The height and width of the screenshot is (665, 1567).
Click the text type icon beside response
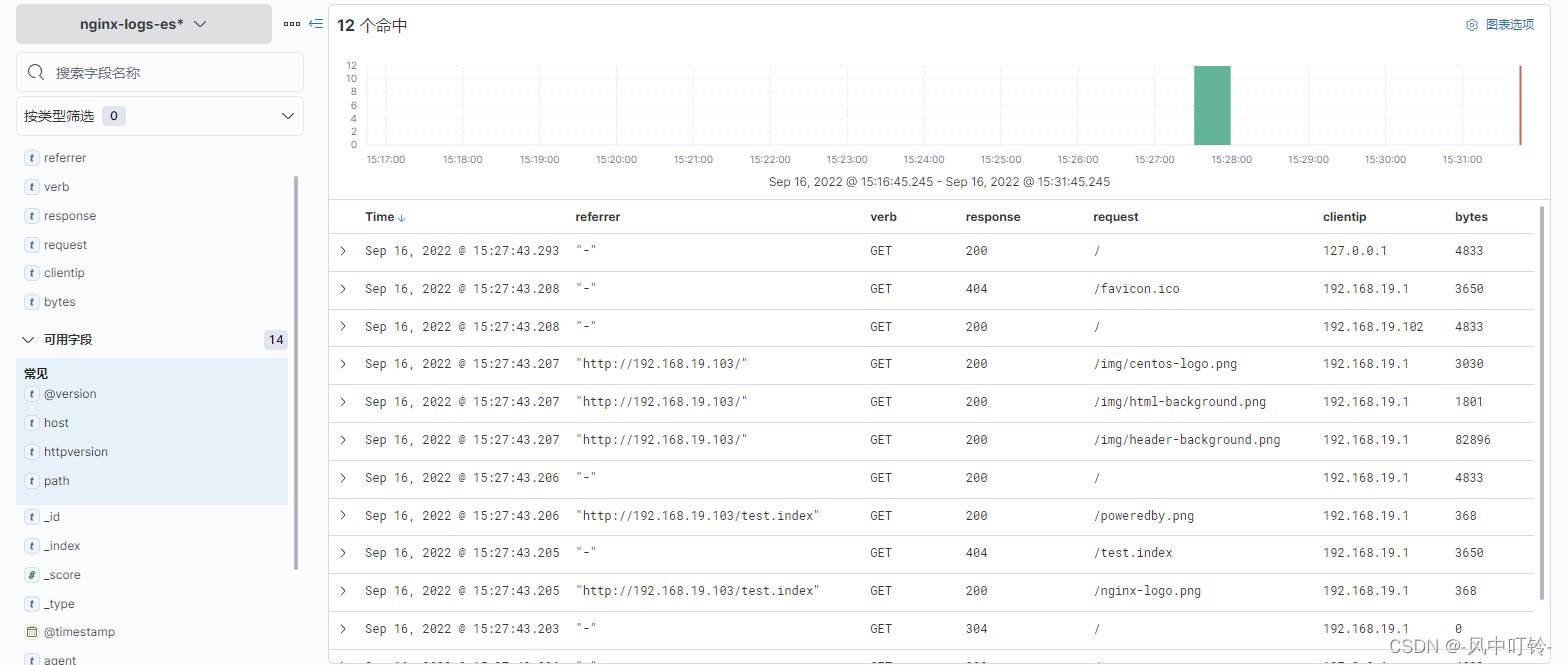point(32,216)
